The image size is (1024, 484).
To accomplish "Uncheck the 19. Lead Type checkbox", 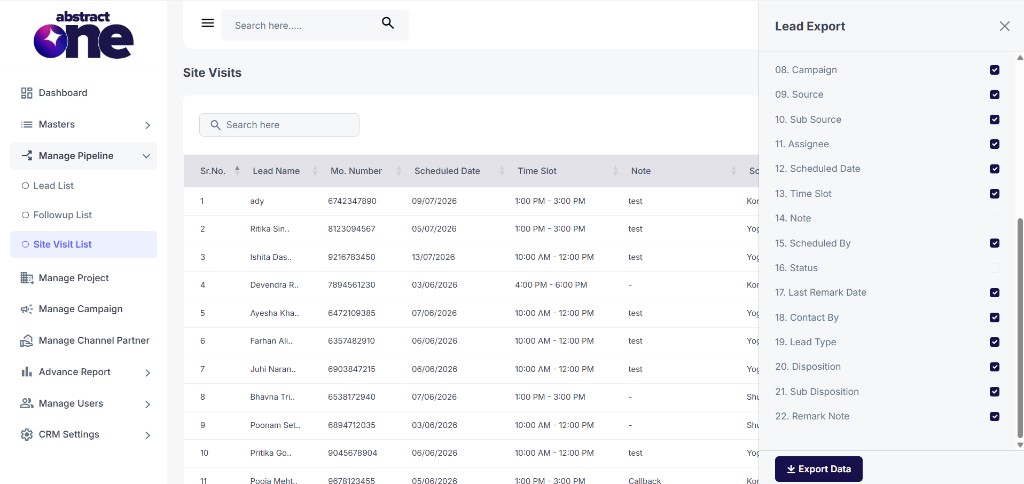I will click(x=994, y=342).
